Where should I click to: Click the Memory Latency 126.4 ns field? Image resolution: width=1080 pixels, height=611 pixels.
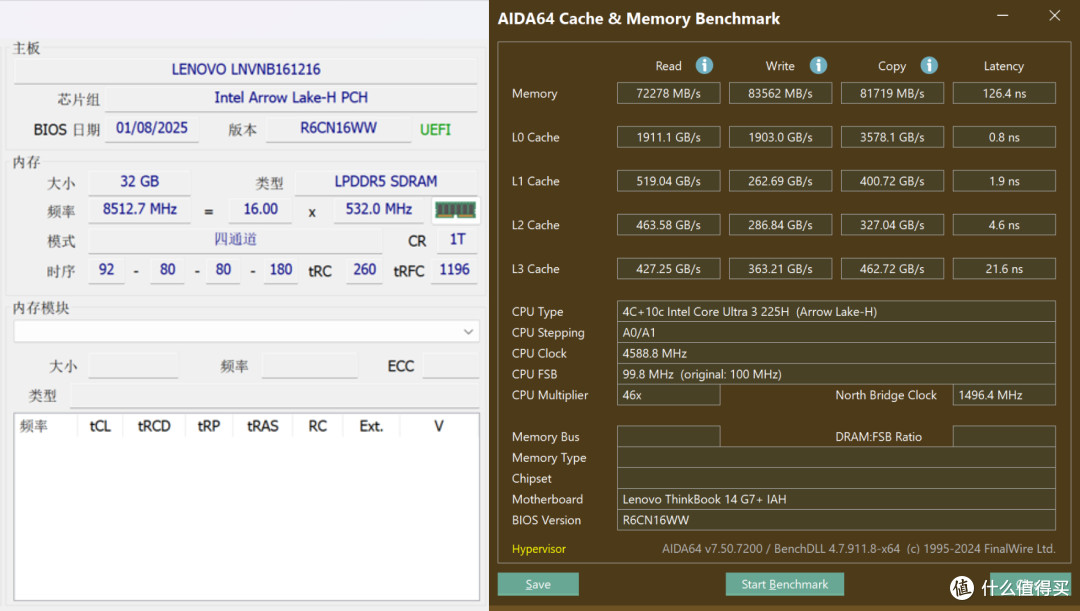point(1004,93)
